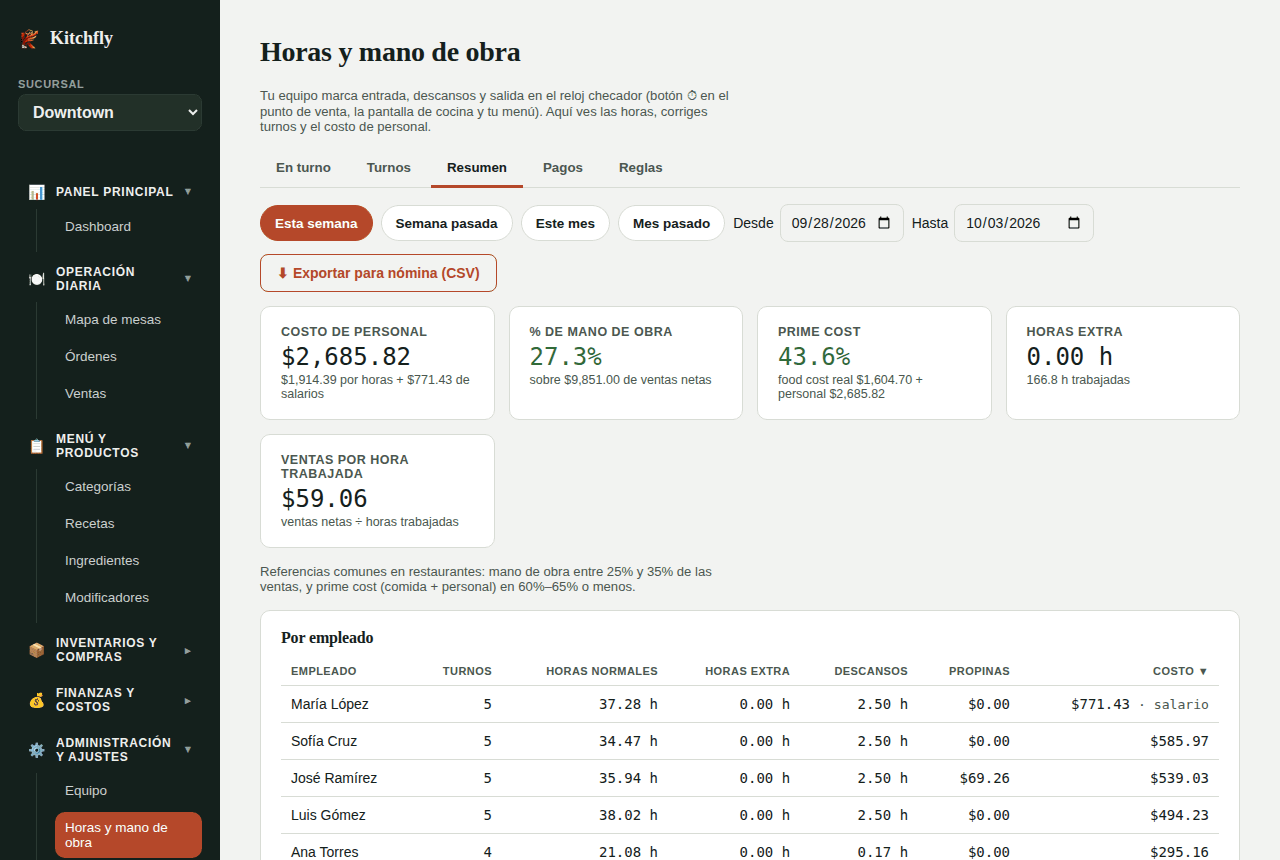
Task: Click the José Ramírez propinas value $69.26
Action: [984, 778]
